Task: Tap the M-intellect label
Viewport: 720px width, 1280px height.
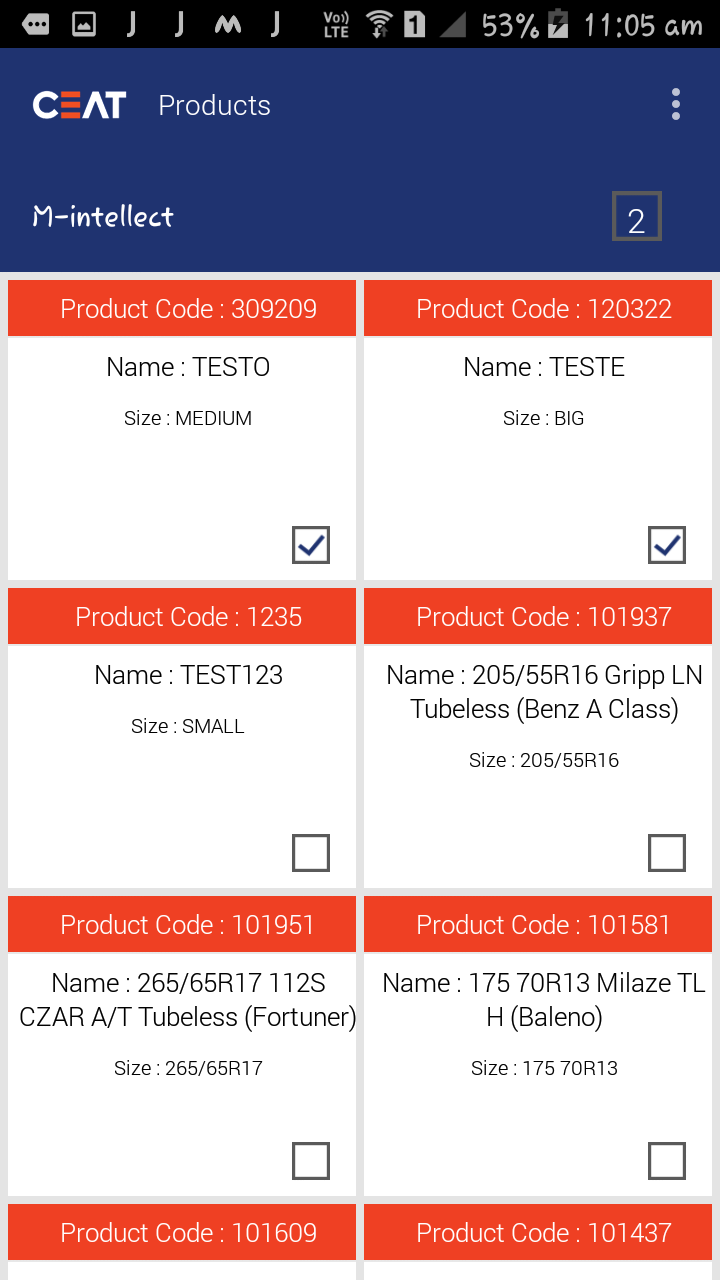Action: click(x=103, y=216)
